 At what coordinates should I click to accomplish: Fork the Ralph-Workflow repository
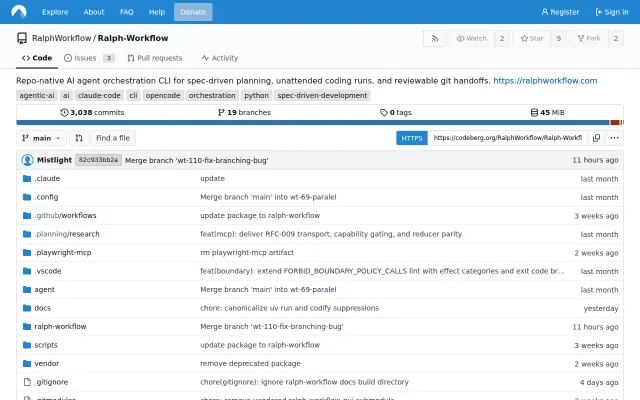[x=589, y=38]
